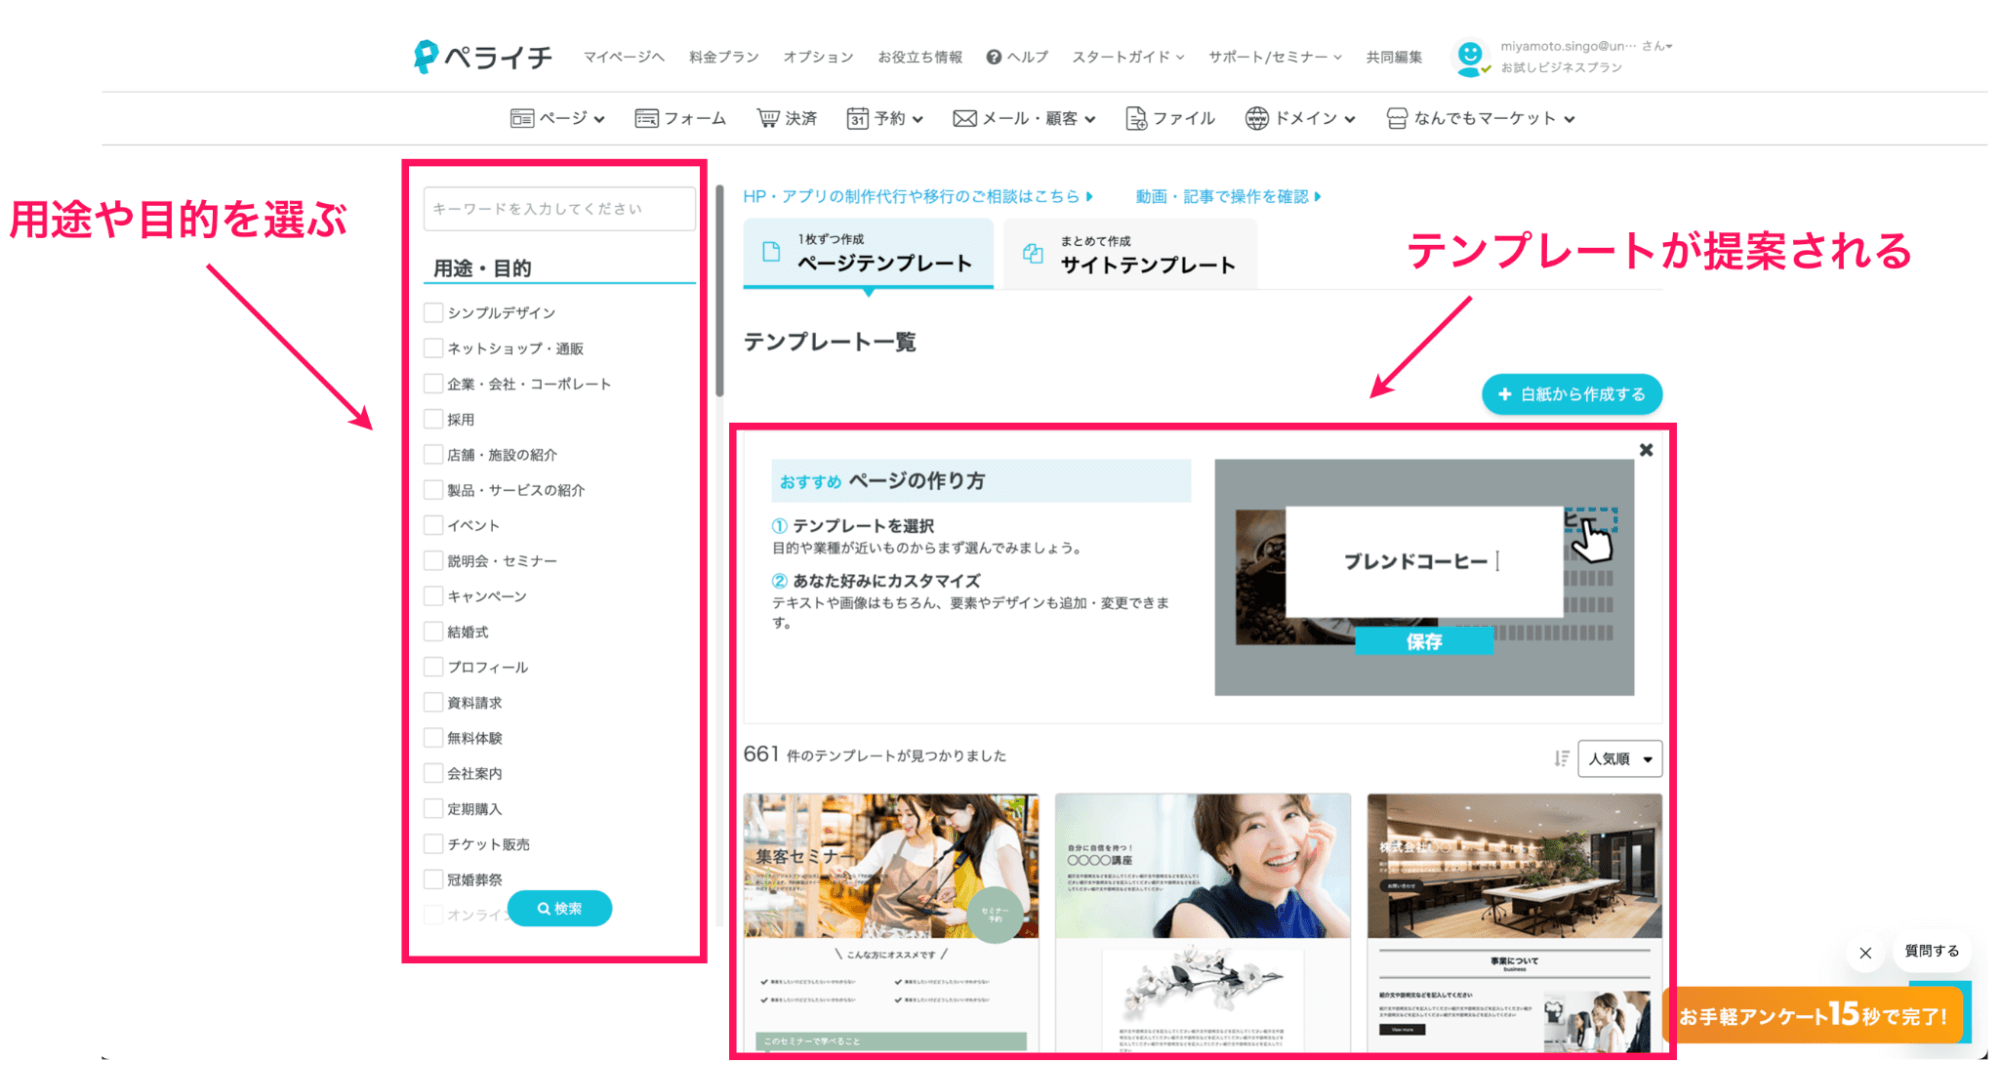The image size is (1999, 1076).
Task: Select the メール・顧客 envelope icon
Action: coord(963,117)
